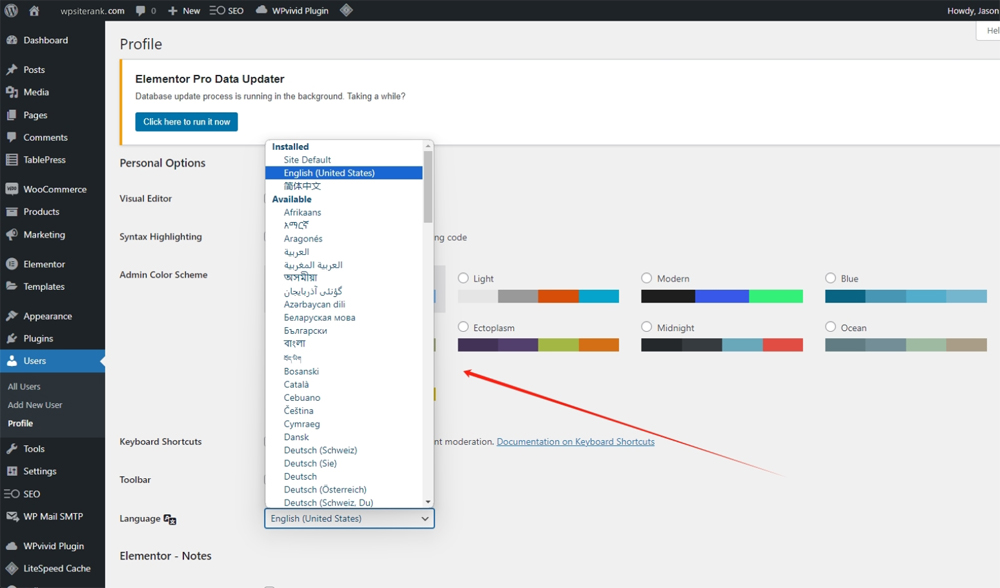Click the WordPress logo in admin bar
This screenshot has width=1000, height=588.
(11, 10)
